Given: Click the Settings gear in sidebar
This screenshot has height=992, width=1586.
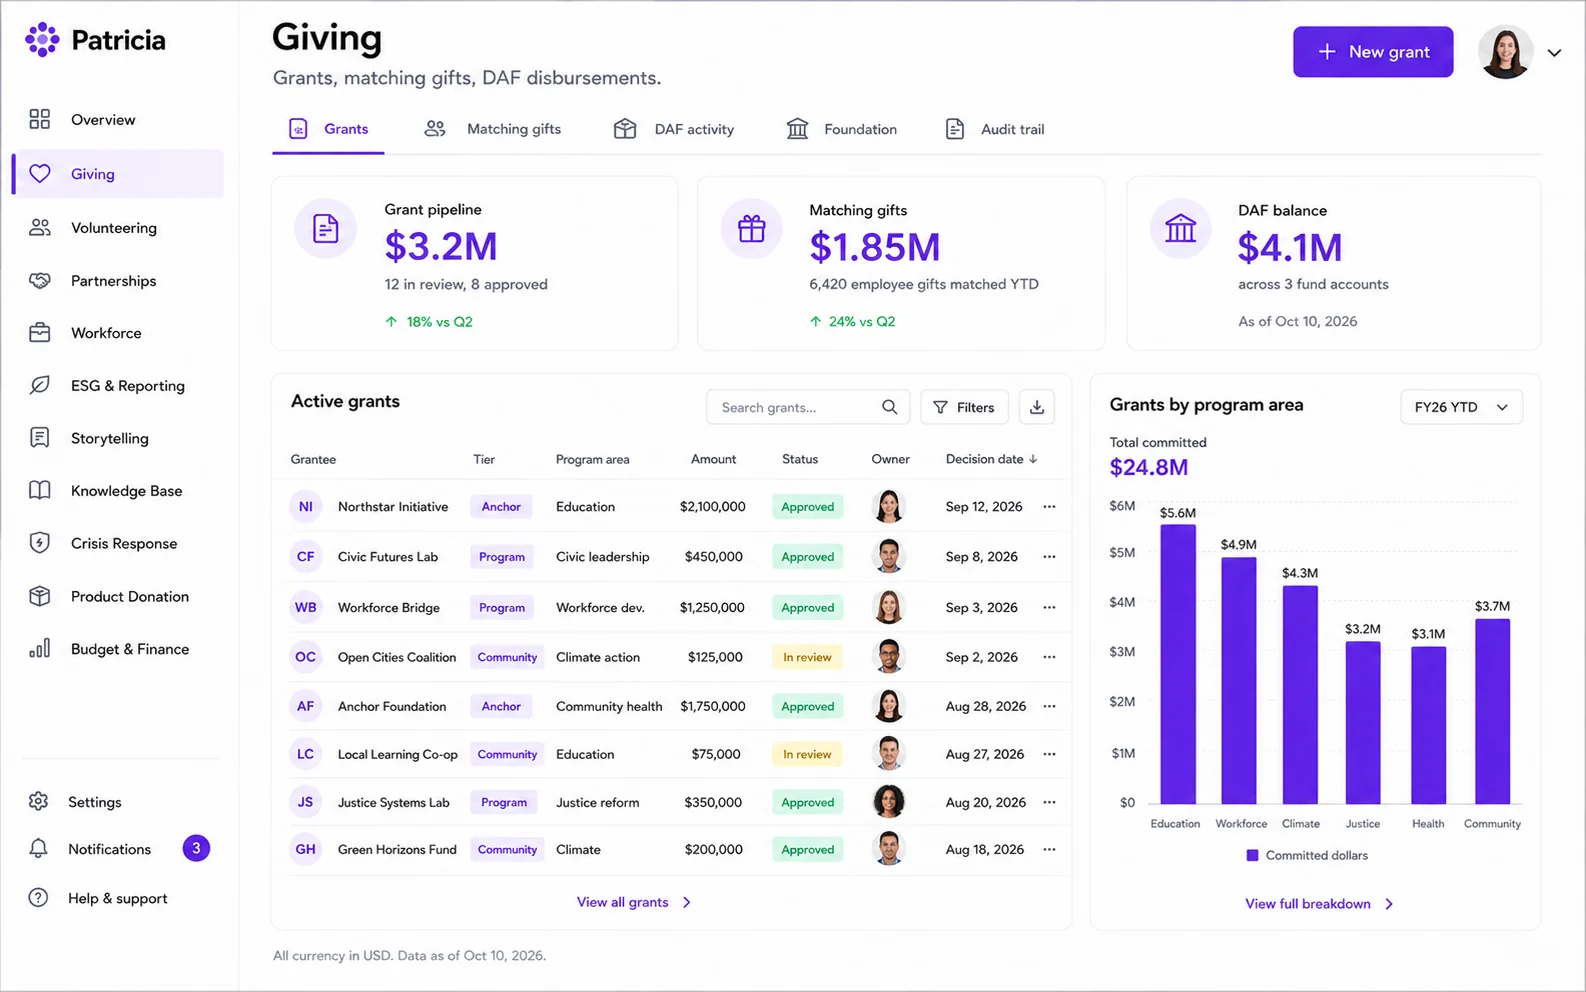Looking at the screenshot, I should click(x=38, y=801).
